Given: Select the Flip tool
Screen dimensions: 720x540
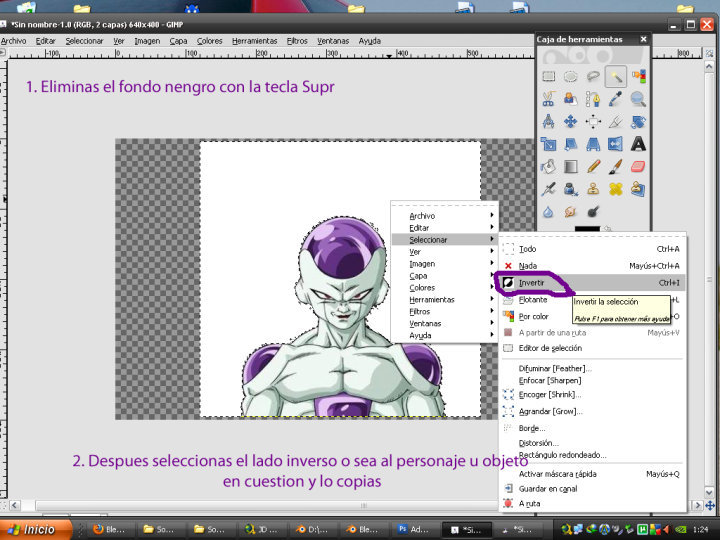Looking at the screenshot, I should click(x=616, y=144).
